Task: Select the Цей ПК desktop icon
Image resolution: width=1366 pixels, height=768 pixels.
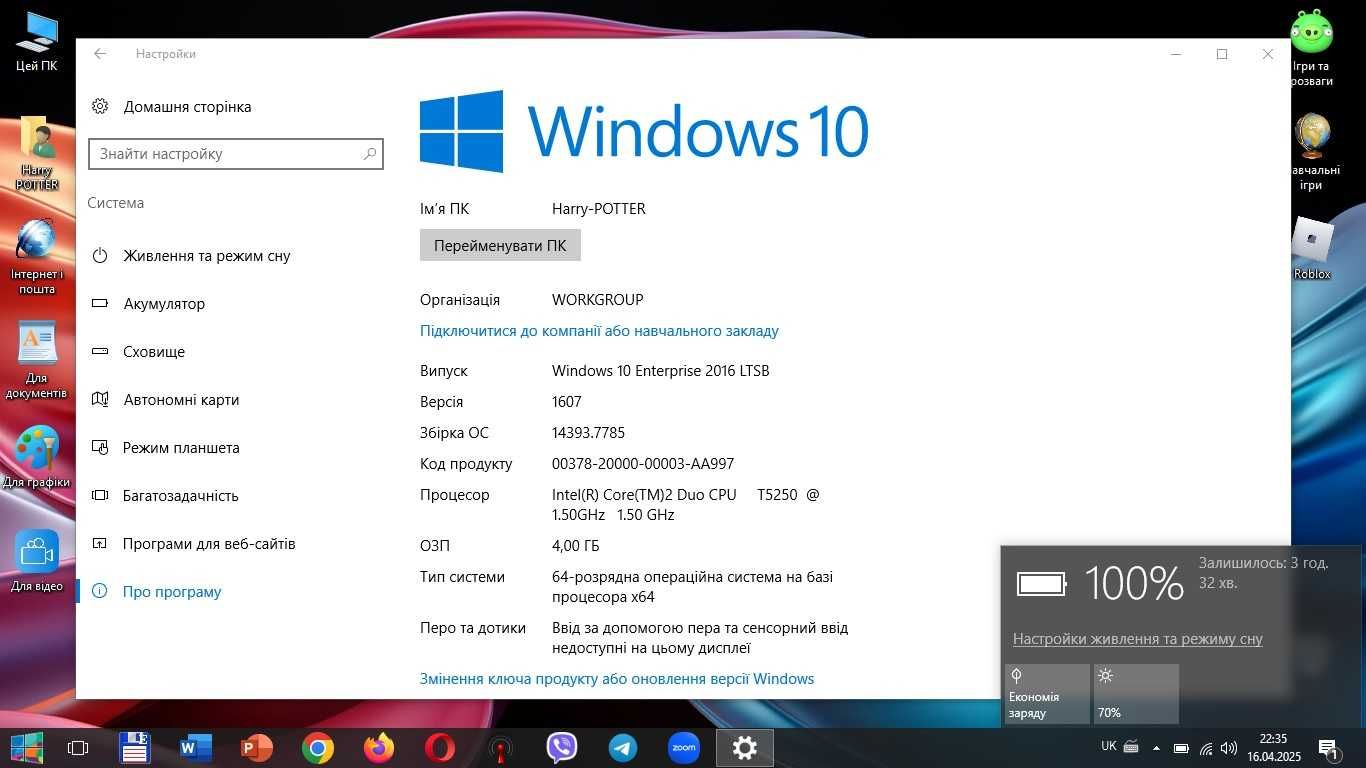Action: pos(37,42)
